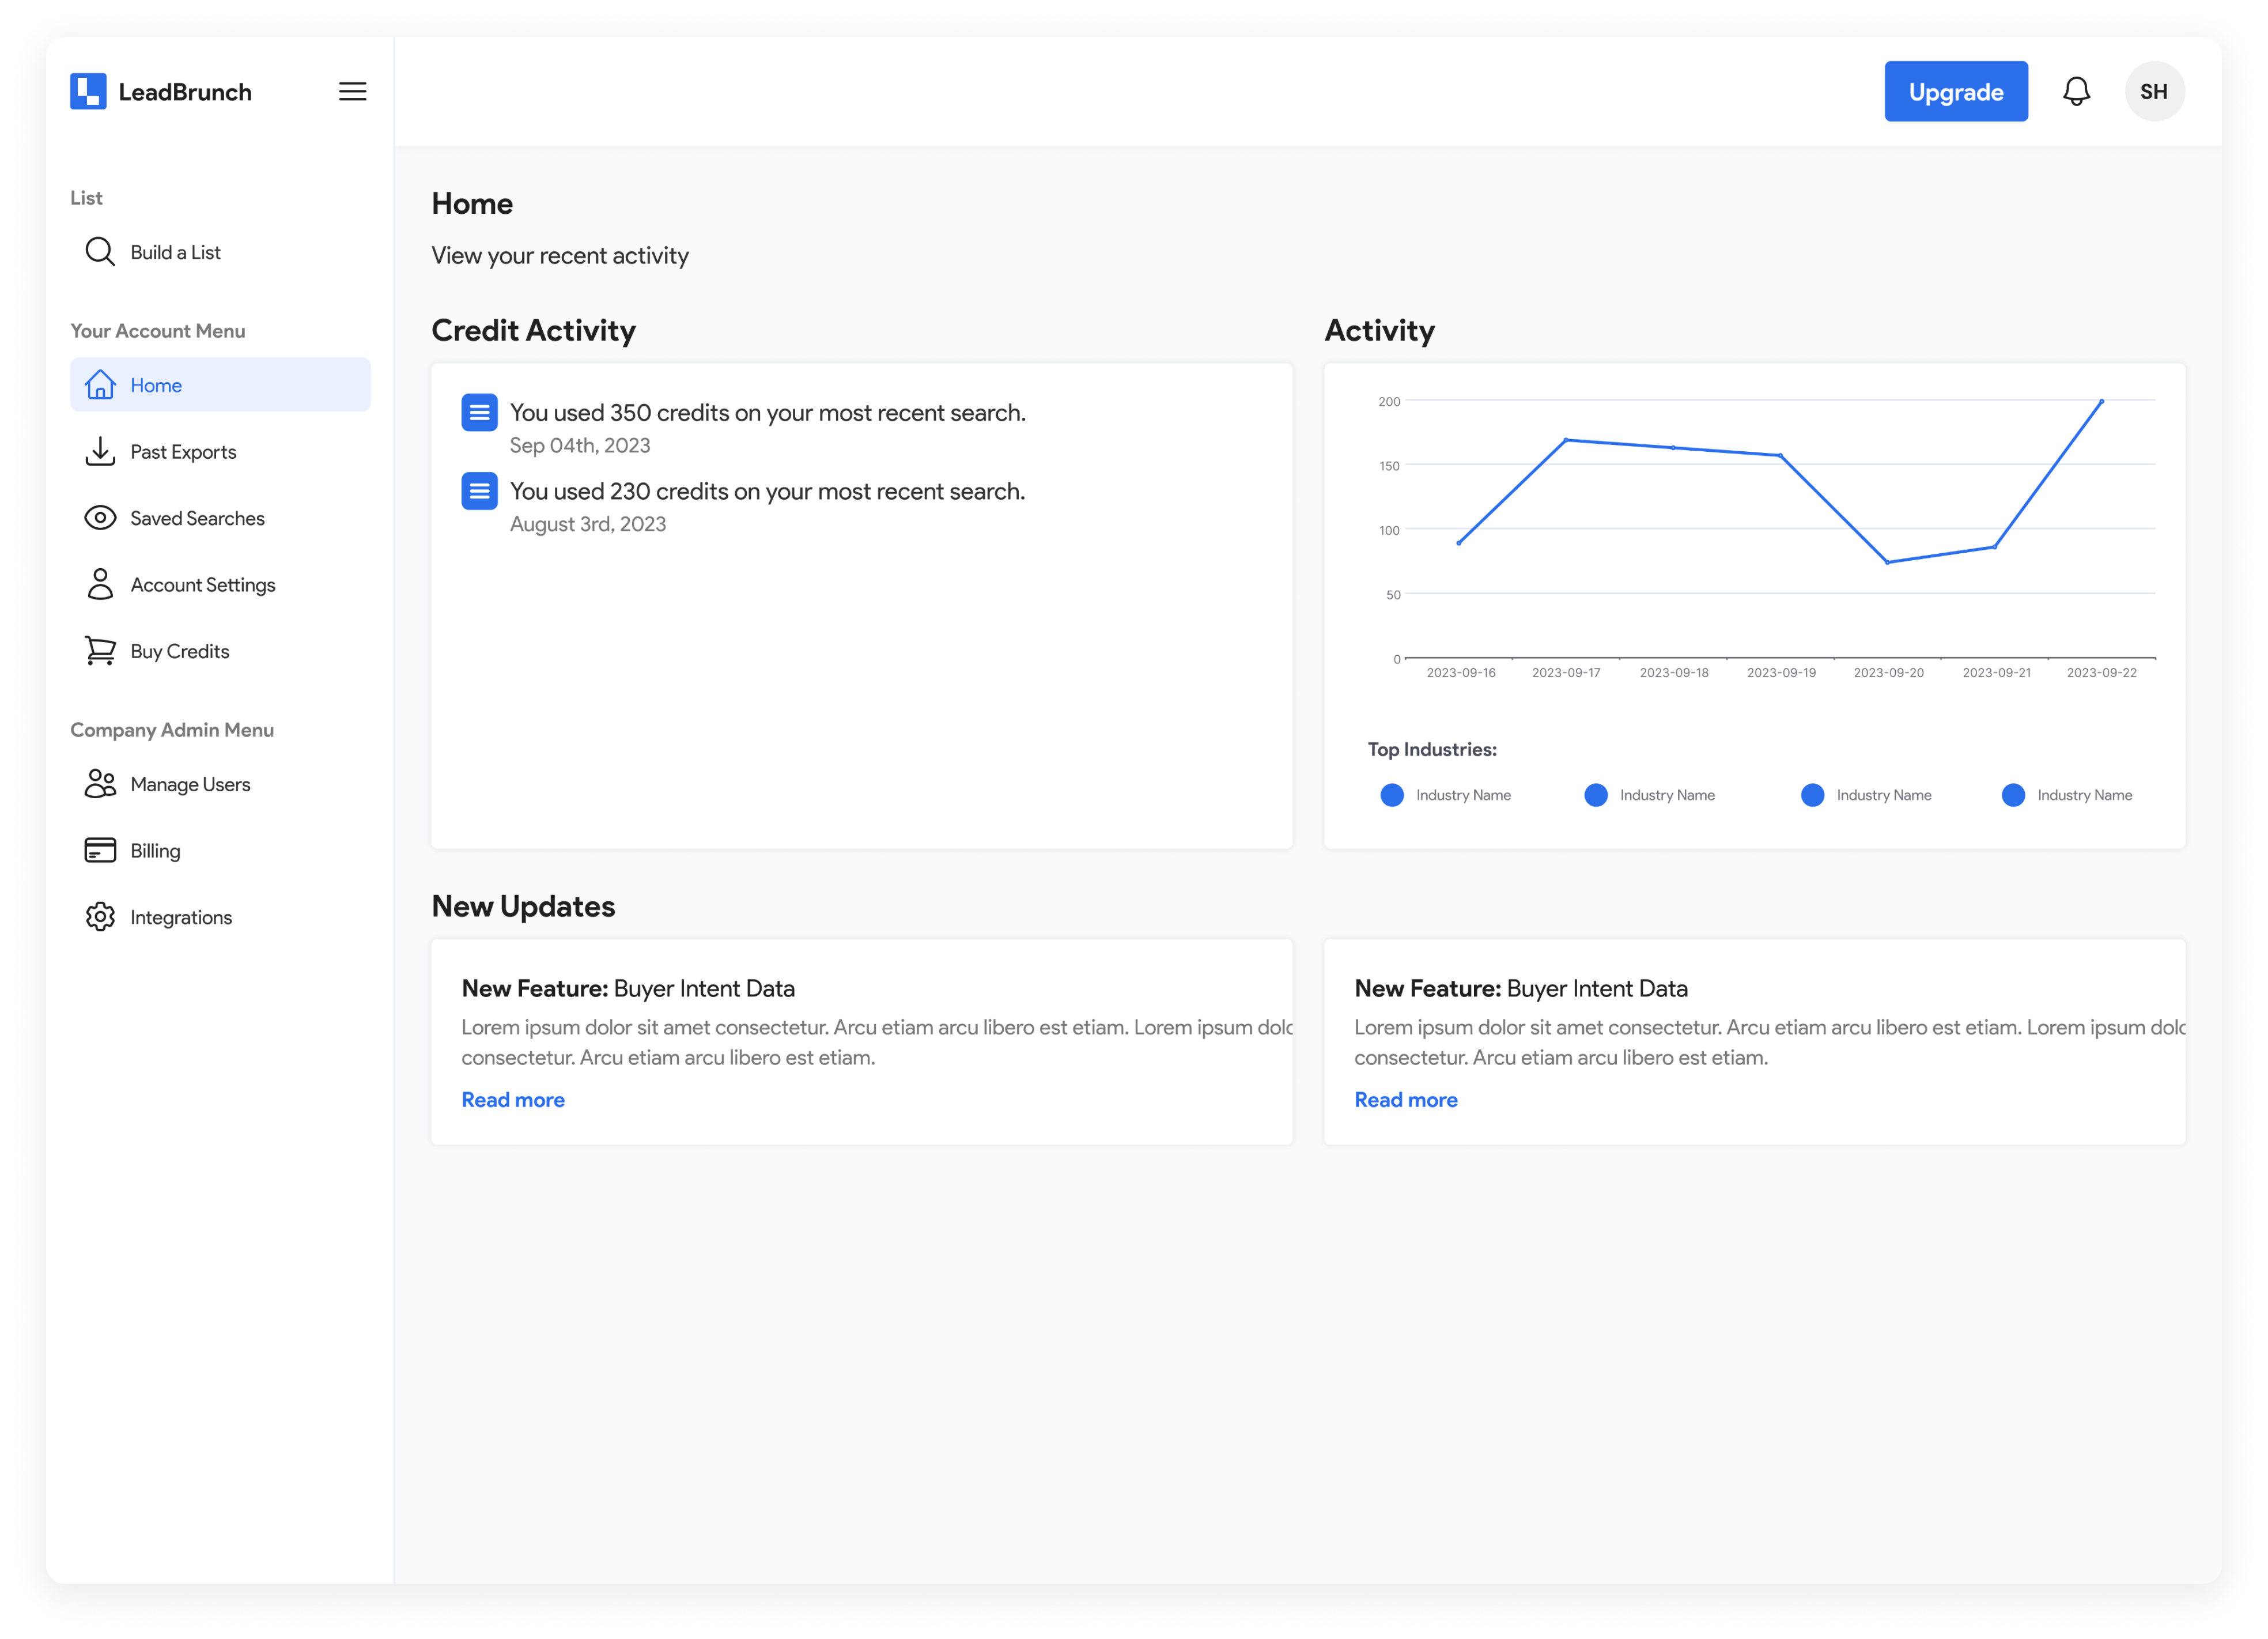Click chart data point for 2023-09-20

coord(1887,562)
